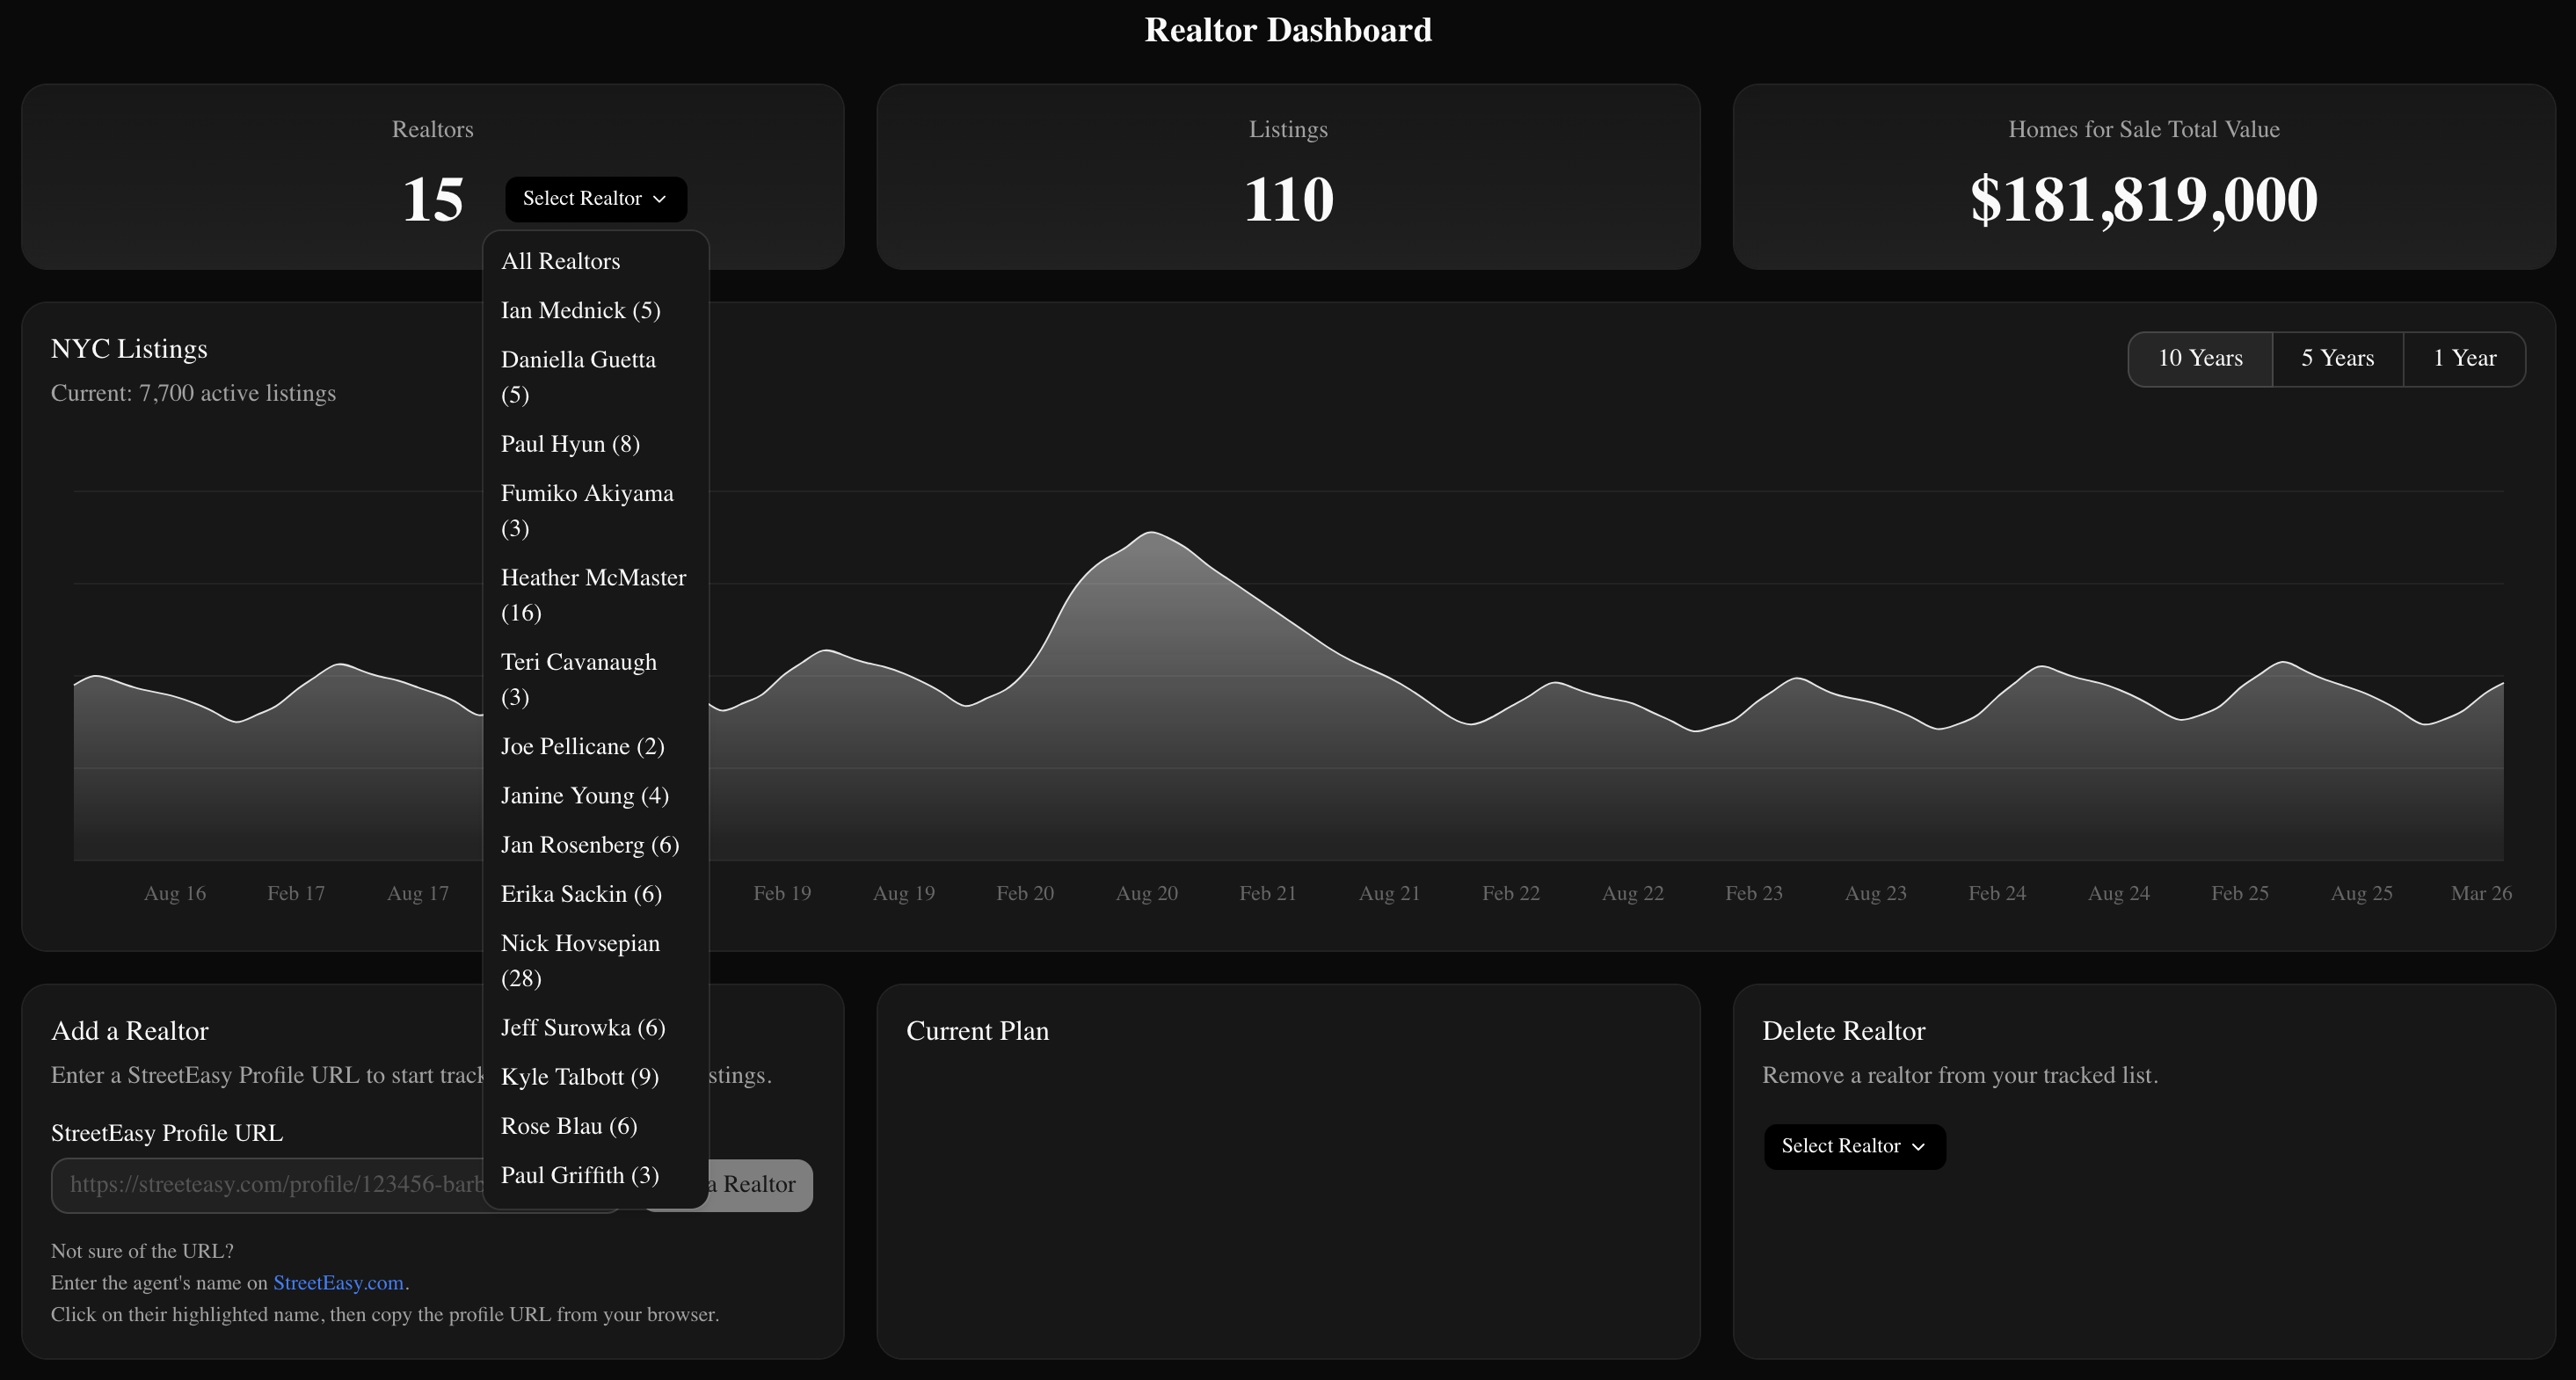Click the Homes for Sale Total Value label

click(x=2144, y=129)
